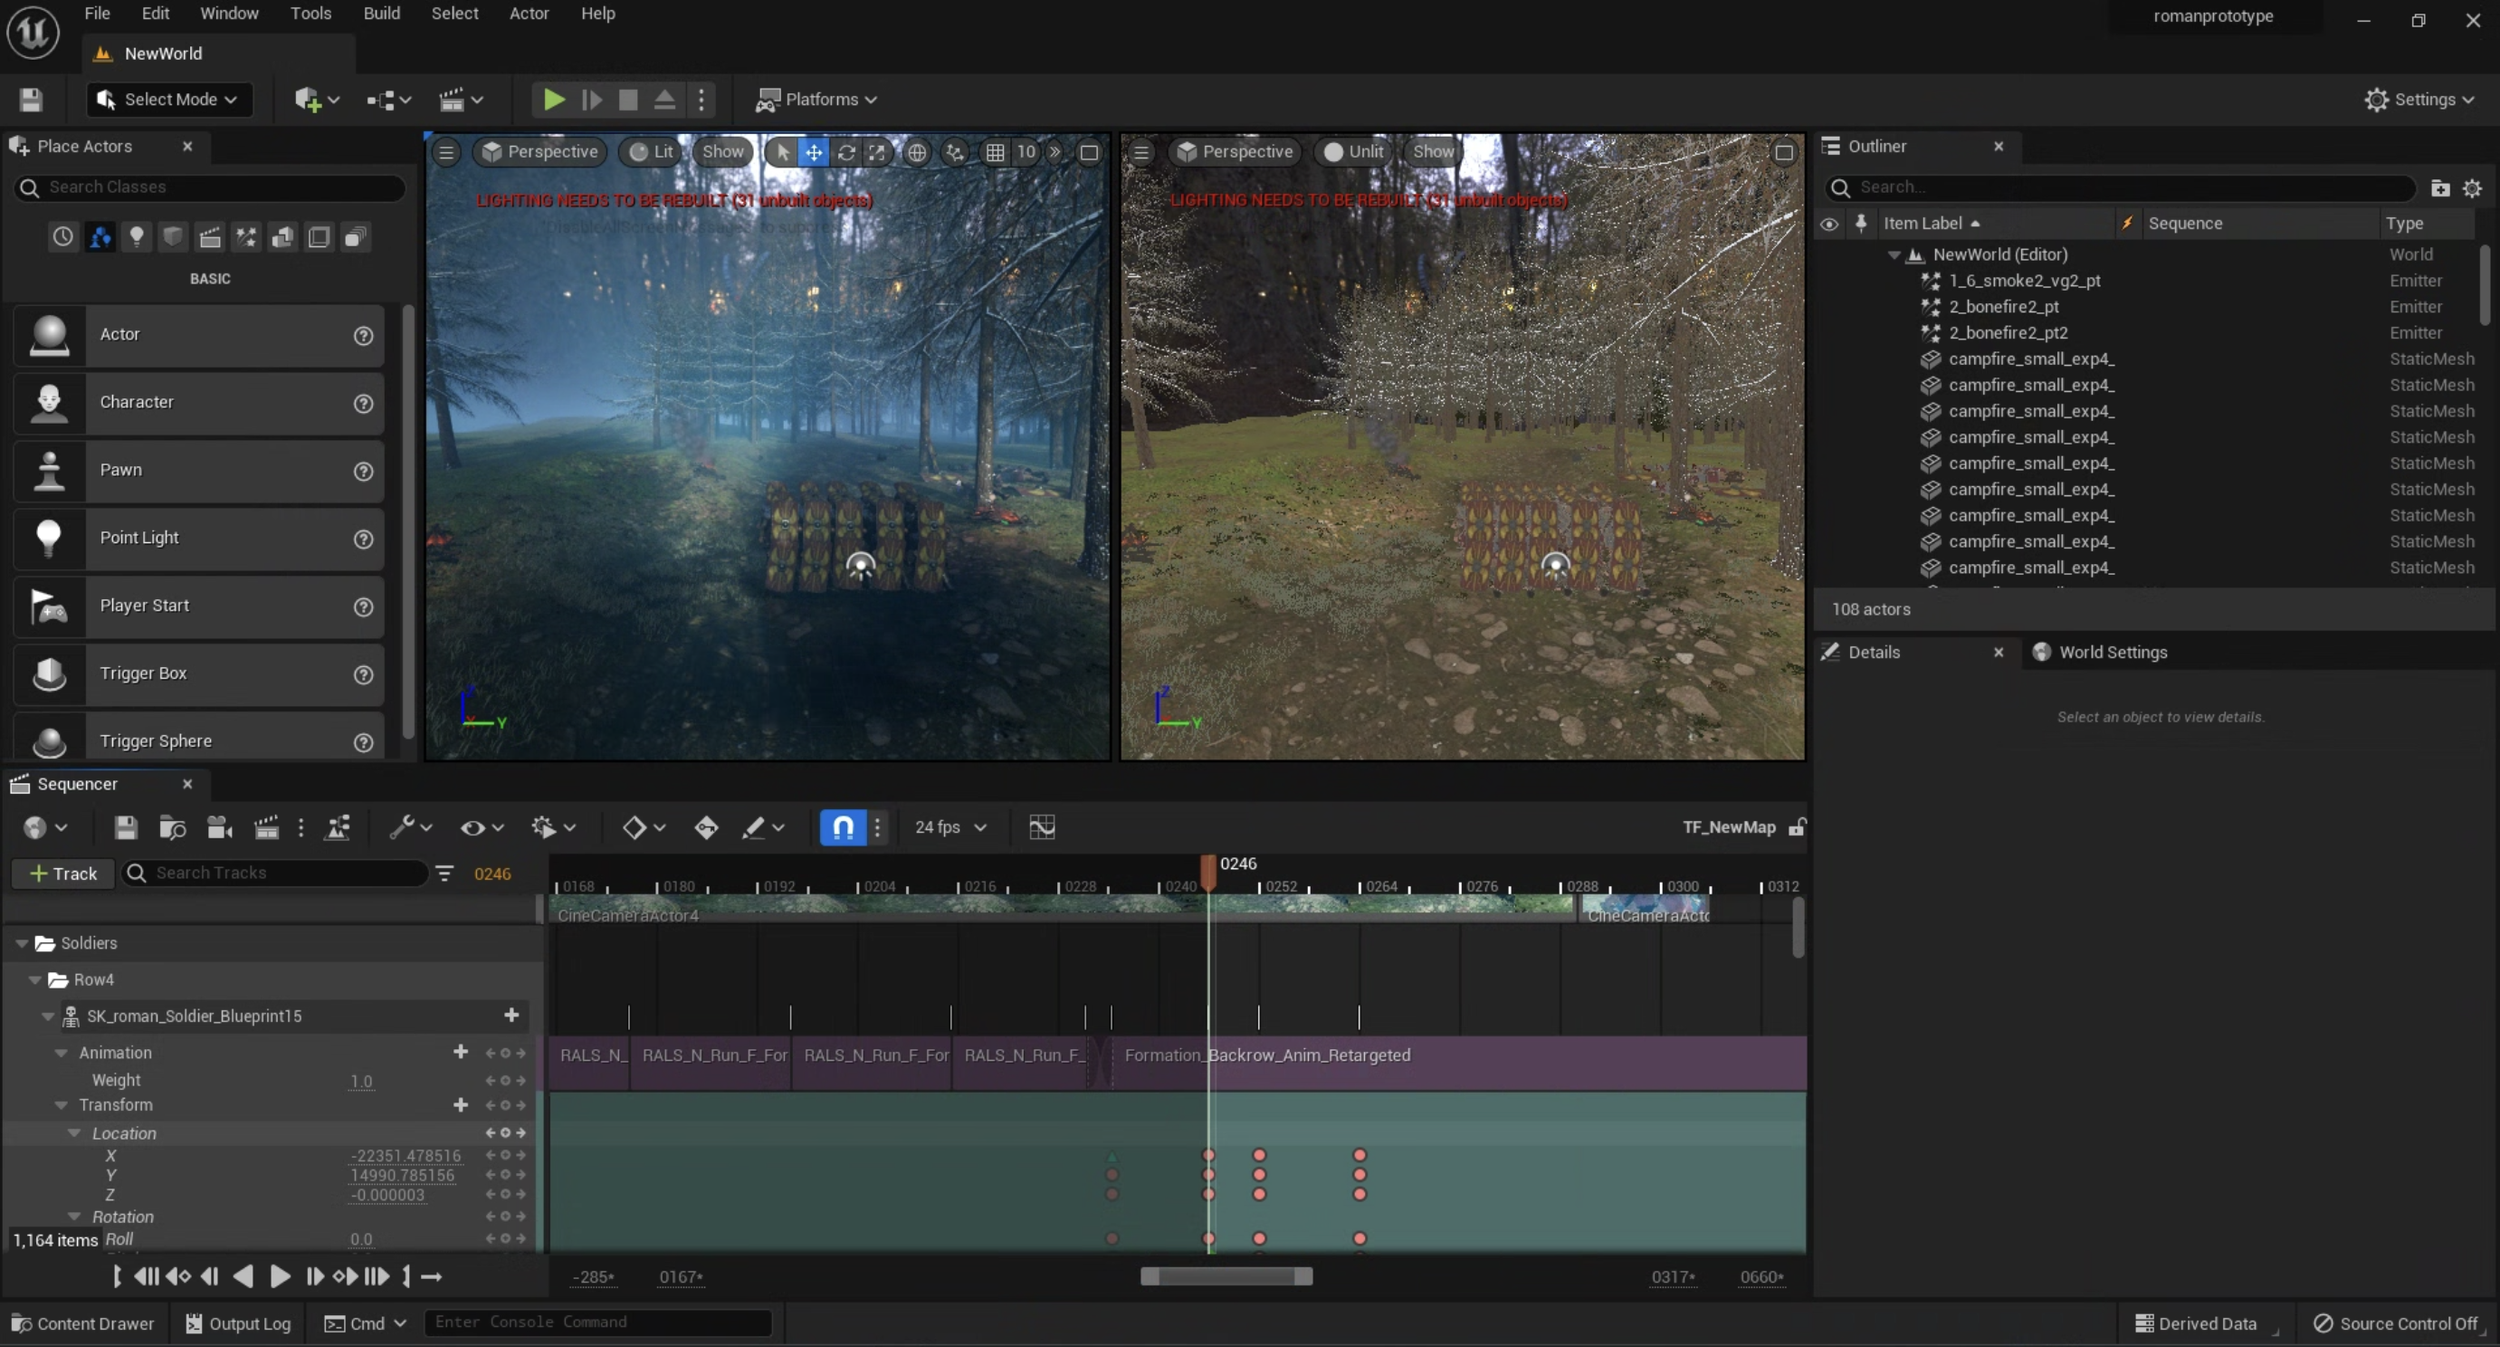Click the green Play in Editor button
Image resolution: width=2500 pixels, height=1347 pixels.
click(553, 99)
